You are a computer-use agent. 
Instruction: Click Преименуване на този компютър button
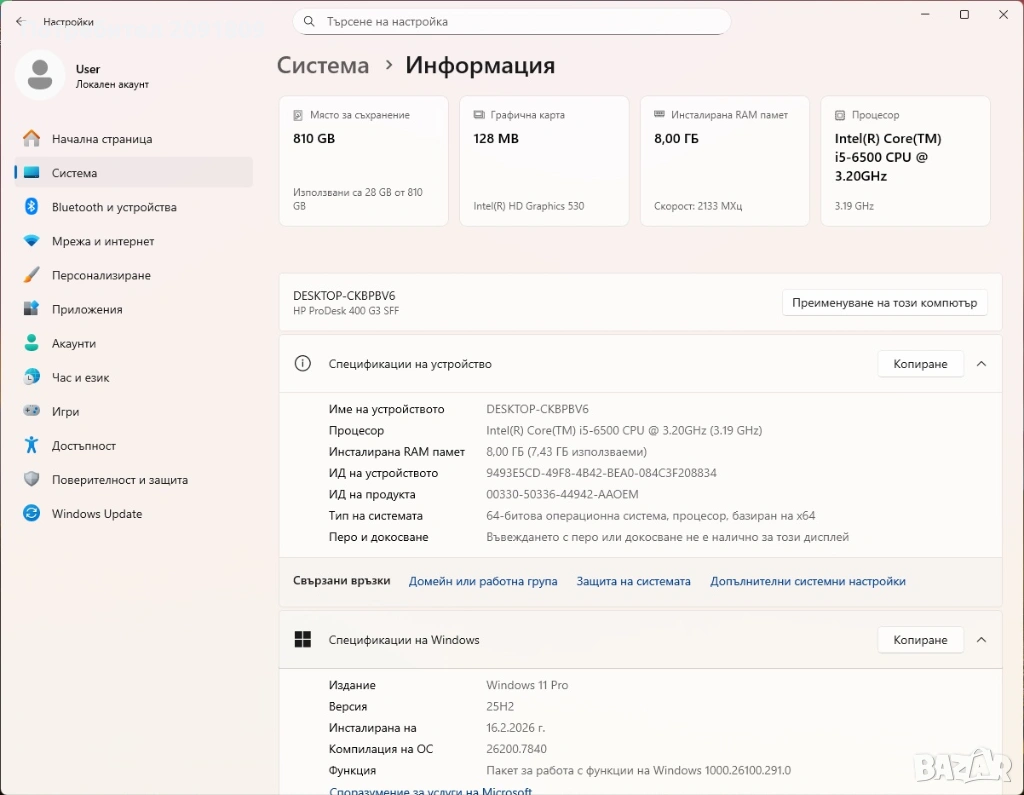pos(884,303)
